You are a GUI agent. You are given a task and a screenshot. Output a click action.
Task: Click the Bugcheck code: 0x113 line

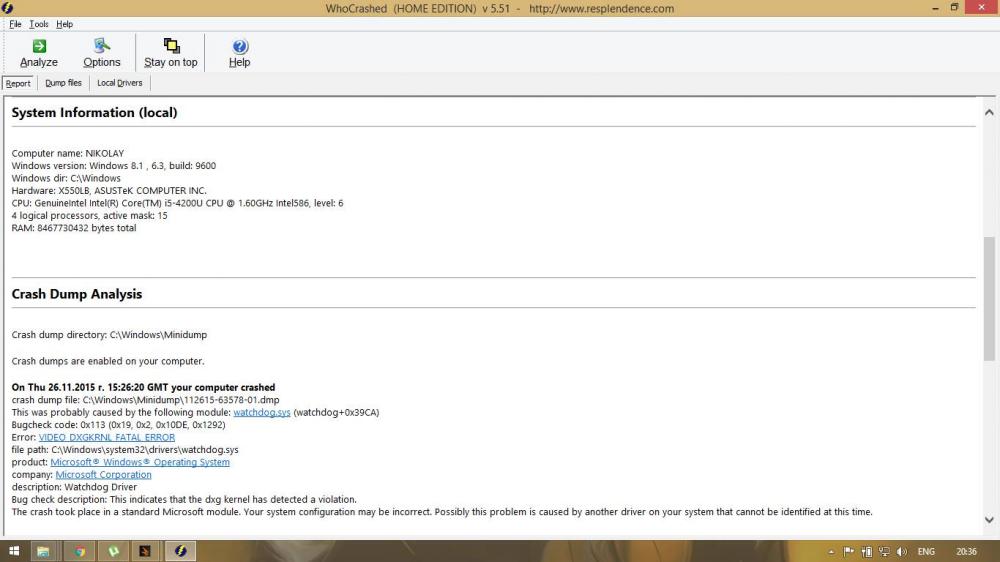click(119, 425)
